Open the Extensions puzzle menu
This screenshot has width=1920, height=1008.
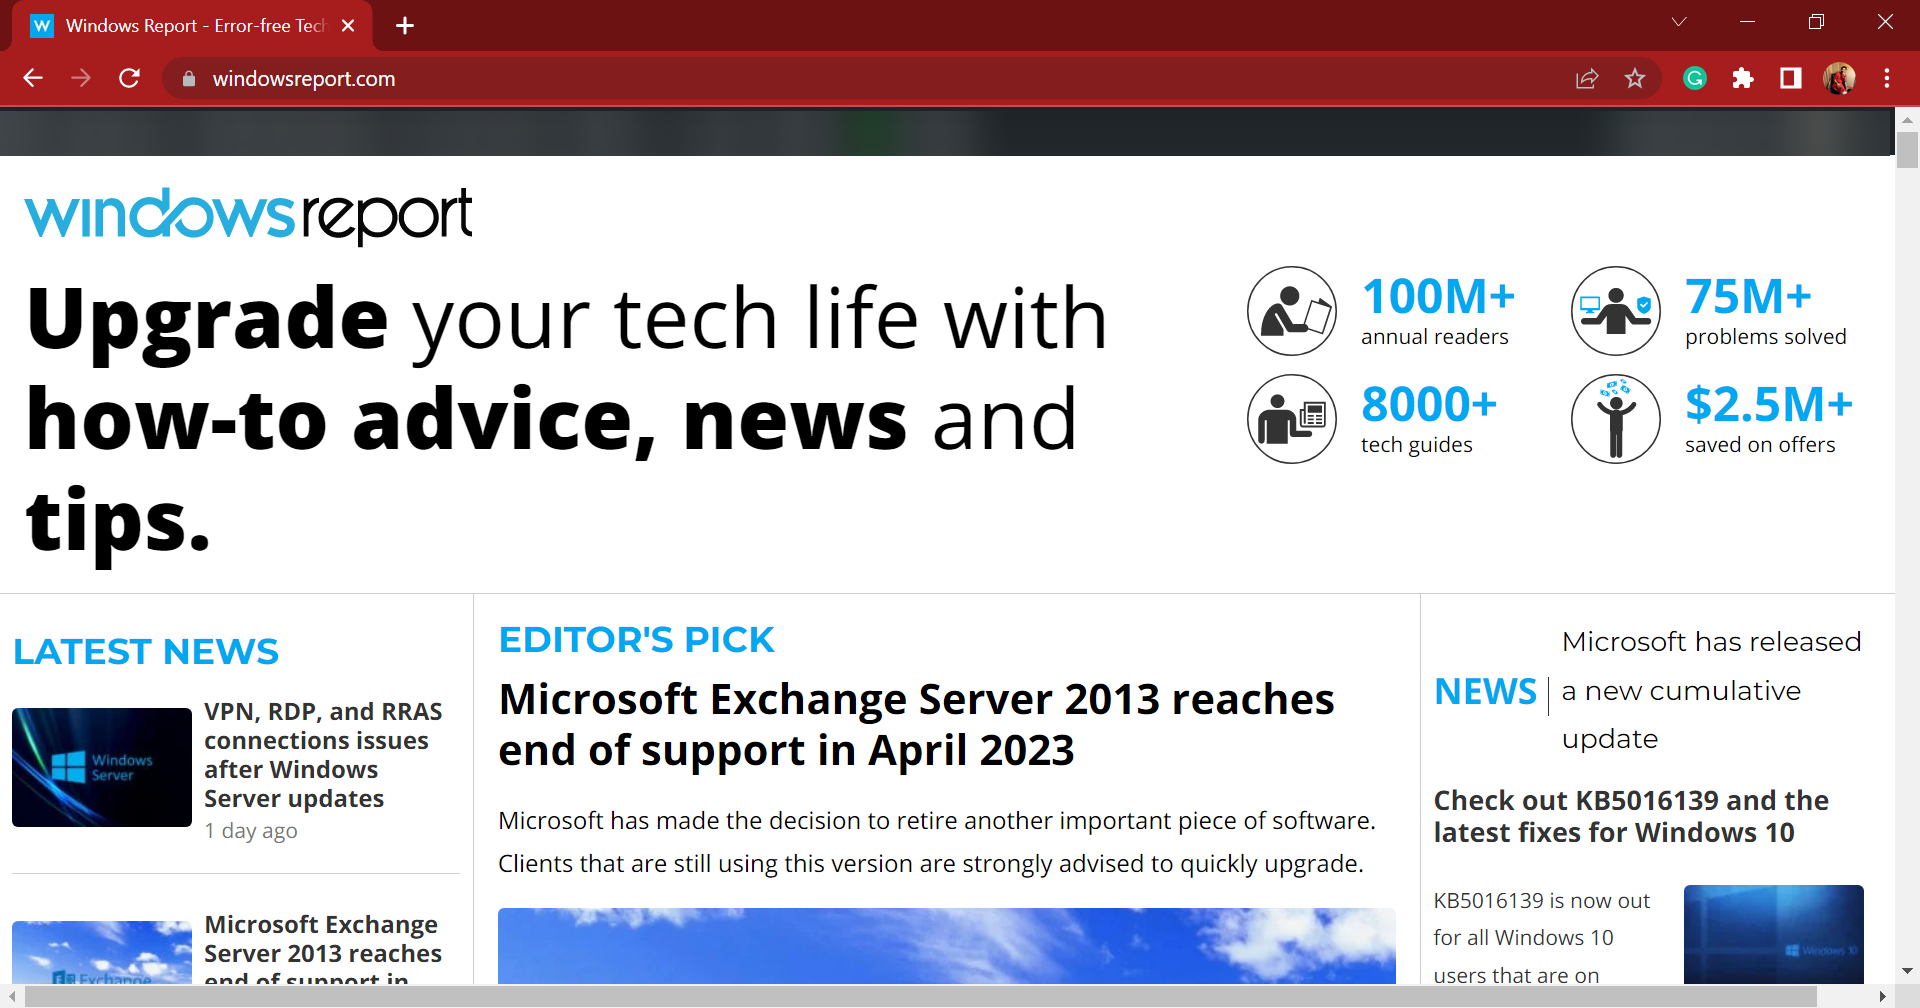tap(1743, 78)
